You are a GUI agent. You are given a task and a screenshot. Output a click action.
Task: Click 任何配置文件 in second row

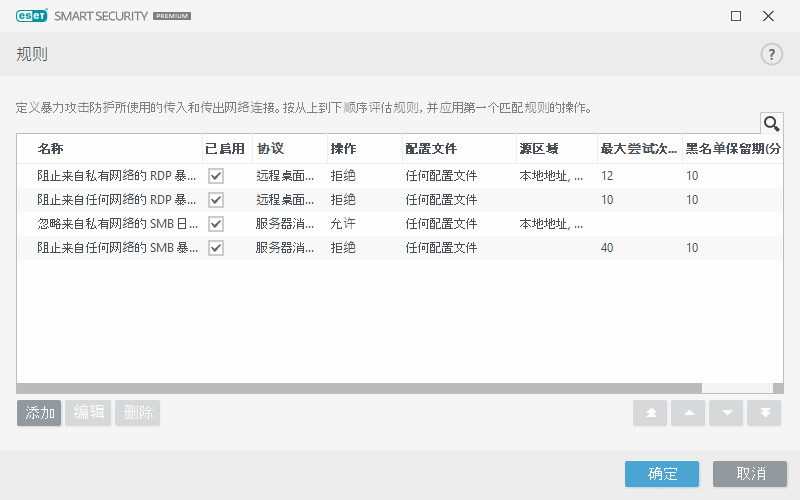tap(441, 200)
